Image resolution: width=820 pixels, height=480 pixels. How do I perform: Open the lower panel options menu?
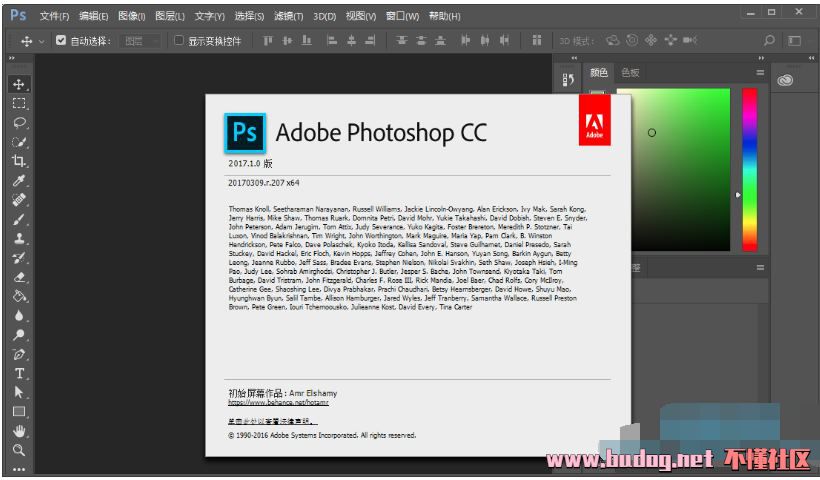click(760, 267)
